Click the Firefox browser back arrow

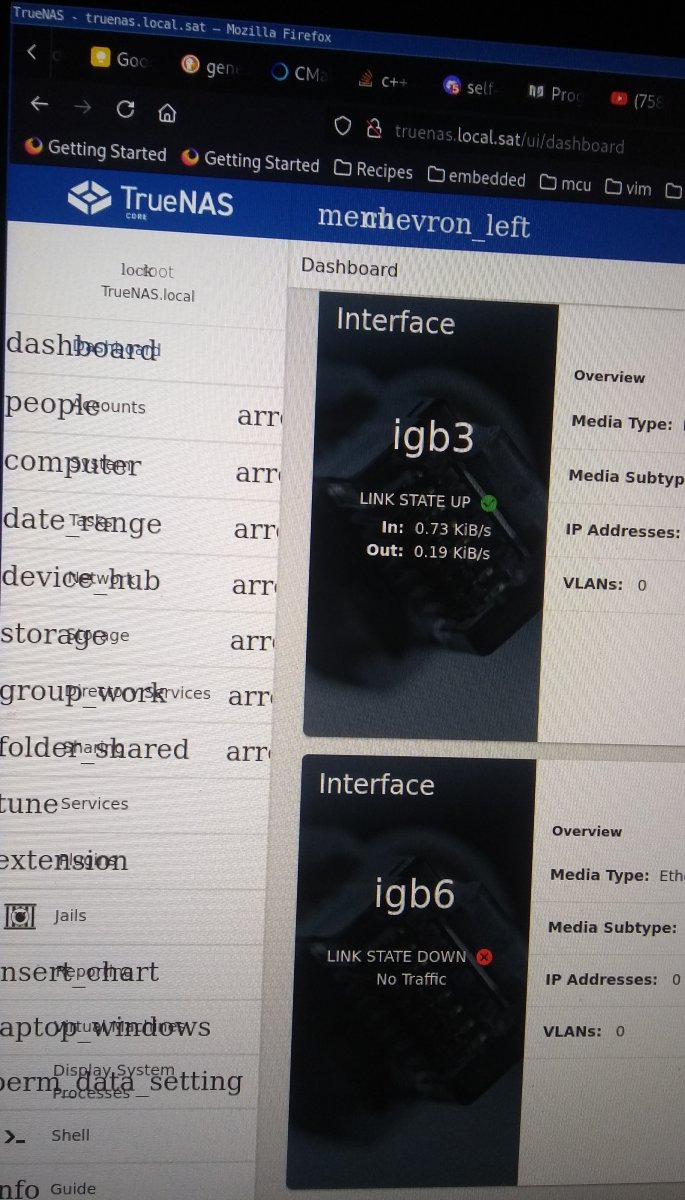(39, 103)
